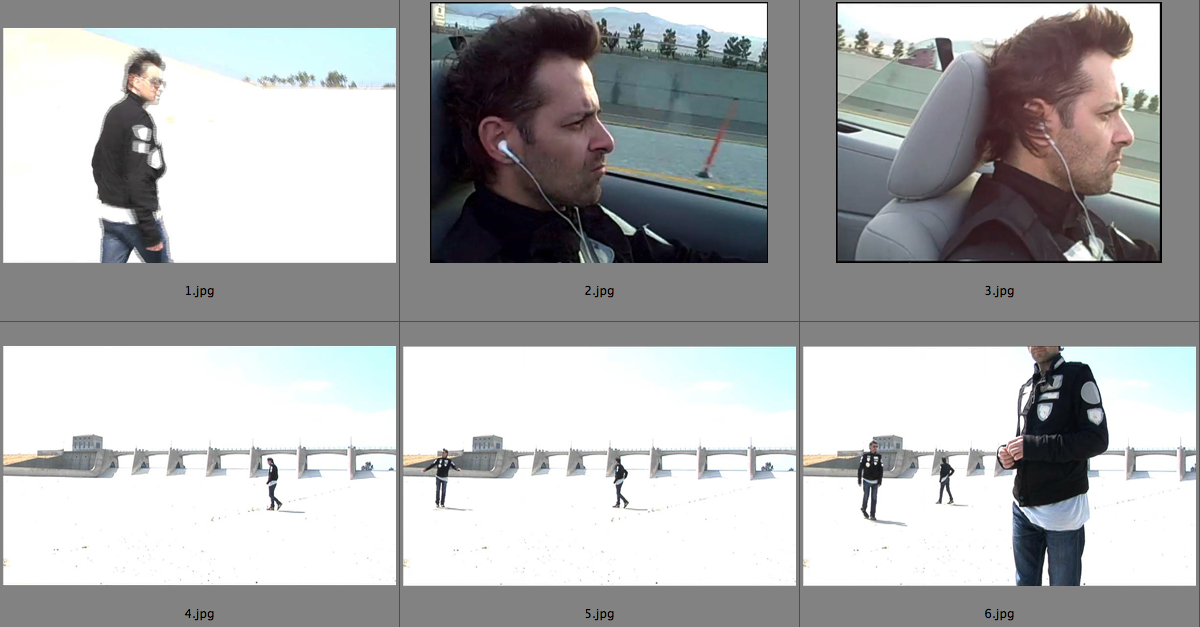Image resolution: width=1200 pixels, height=627 pixels.
Task: Click the lone walking figure in 4.jpg
Action: [x=272, y=484]
